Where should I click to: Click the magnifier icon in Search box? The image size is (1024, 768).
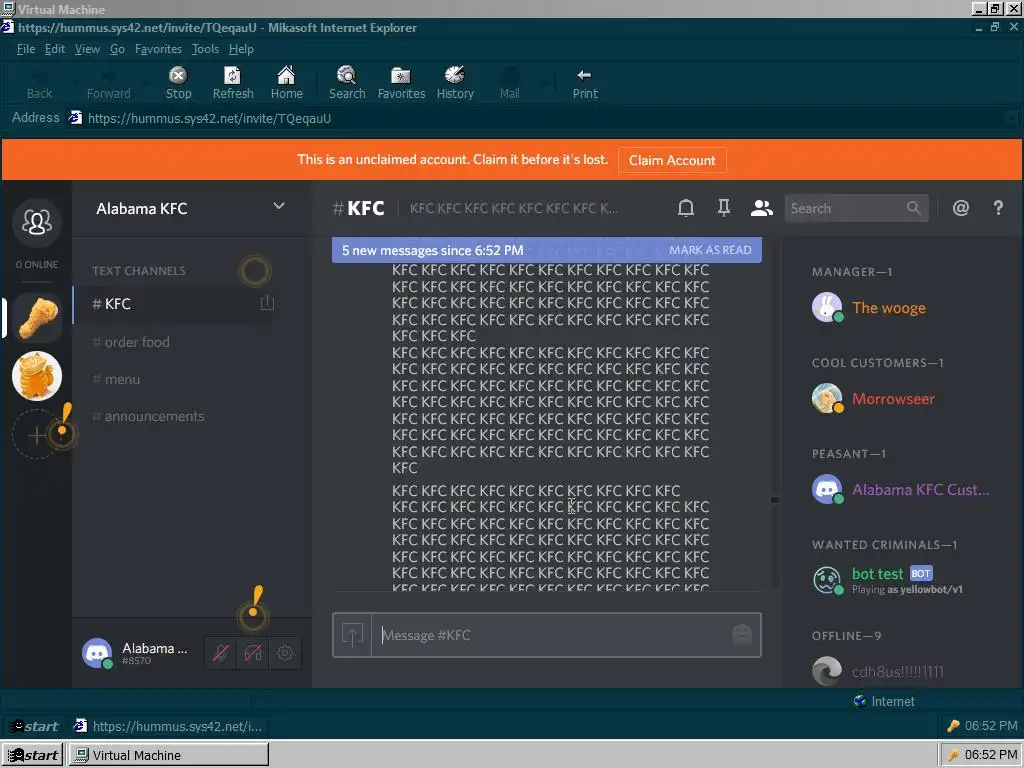click(x=914, y=208)
